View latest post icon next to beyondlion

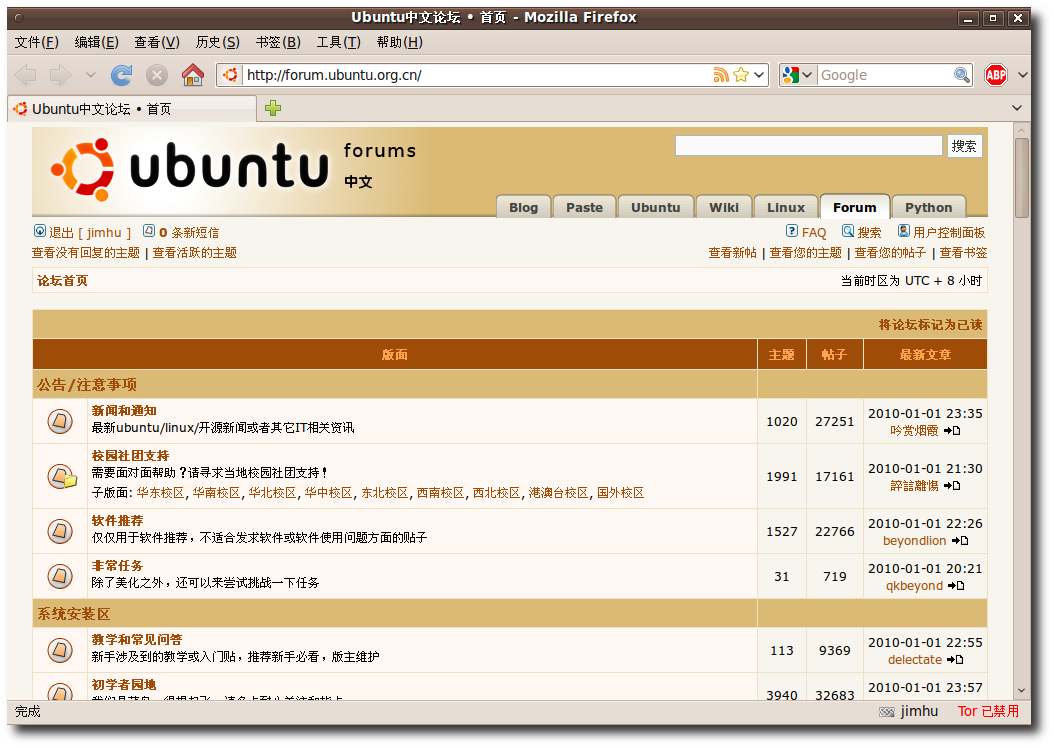click(960, 541)
